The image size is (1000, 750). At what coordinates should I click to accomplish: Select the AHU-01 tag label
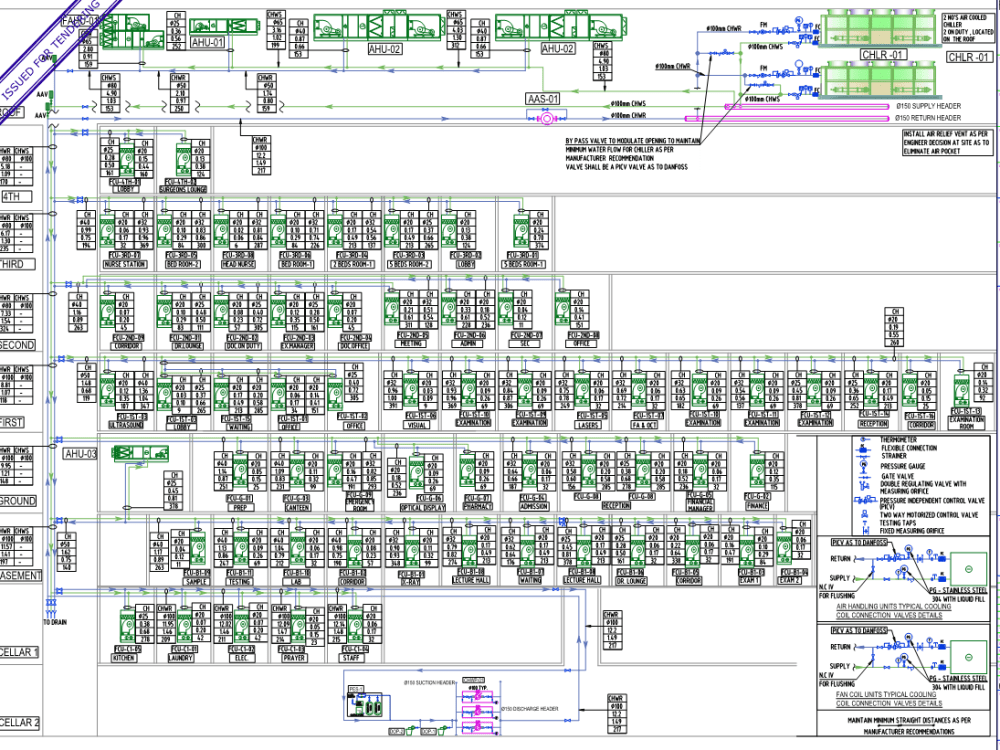tap(208, 43)
